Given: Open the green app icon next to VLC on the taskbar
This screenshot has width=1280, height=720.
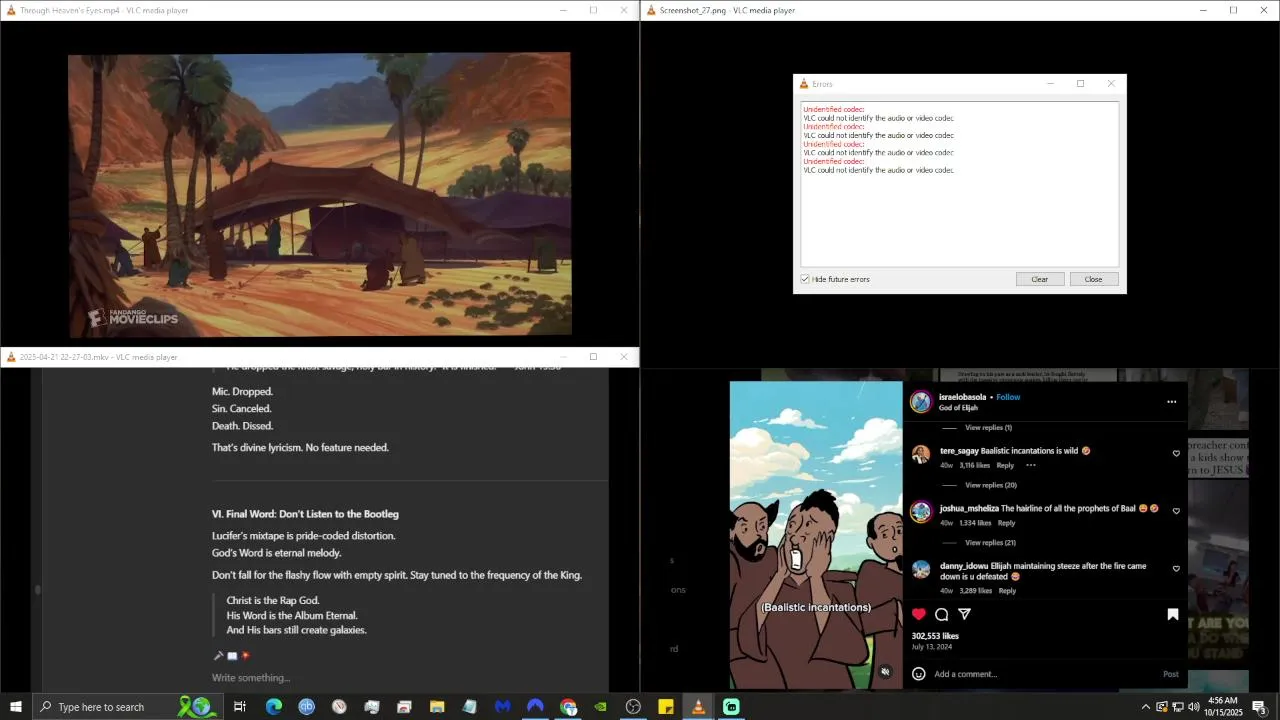Looking at the screenshot, I should pos(731,707).
